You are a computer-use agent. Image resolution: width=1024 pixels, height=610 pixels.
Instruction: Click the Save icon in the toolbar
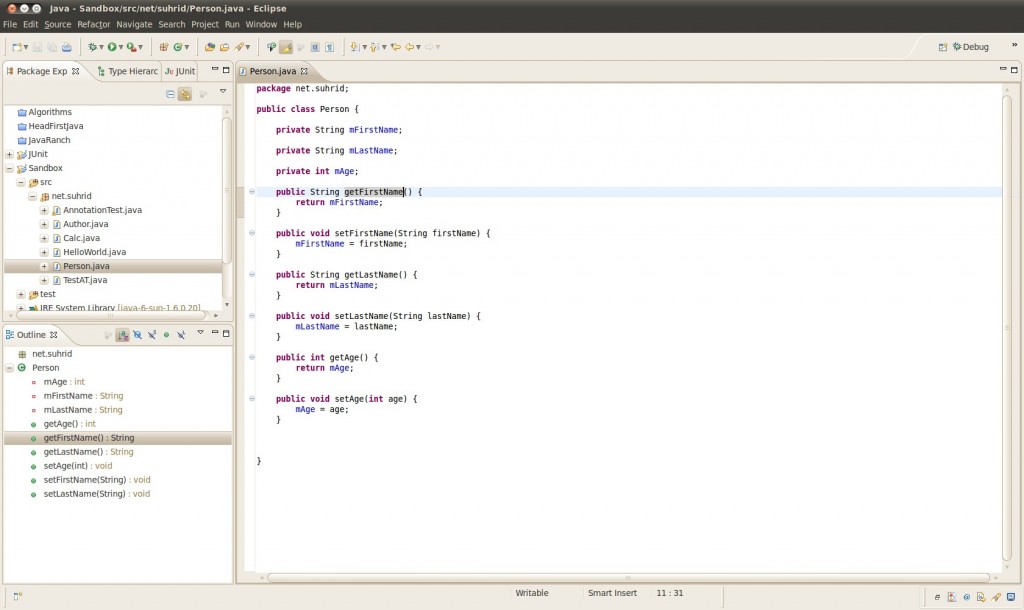point(37,47)
